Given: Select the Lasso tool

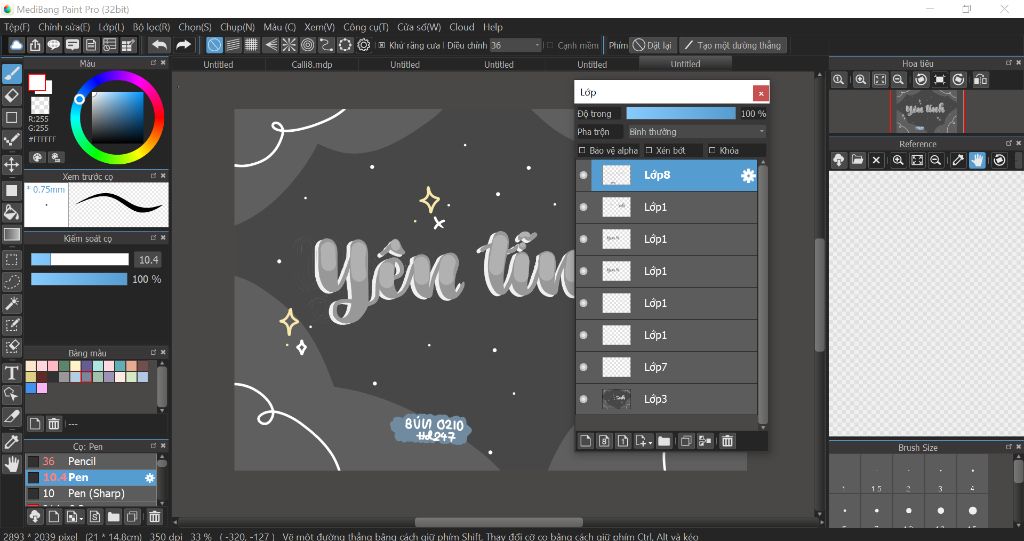Looking at the screenshot, I should tap(12, 282).
